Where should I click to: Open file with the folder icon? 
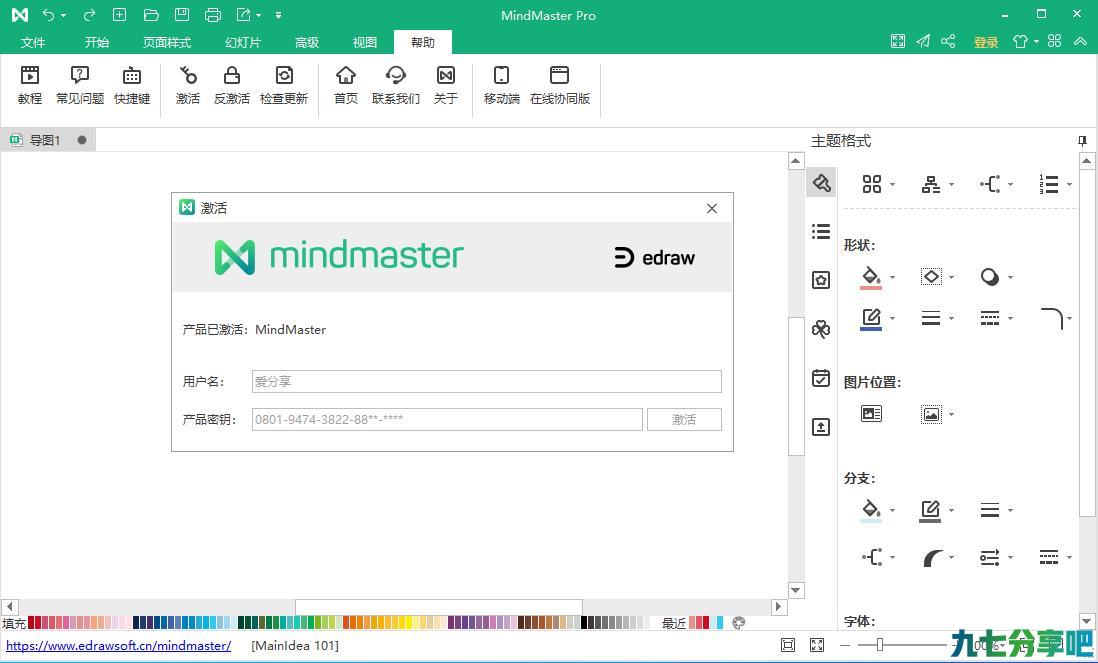(151, 15)
